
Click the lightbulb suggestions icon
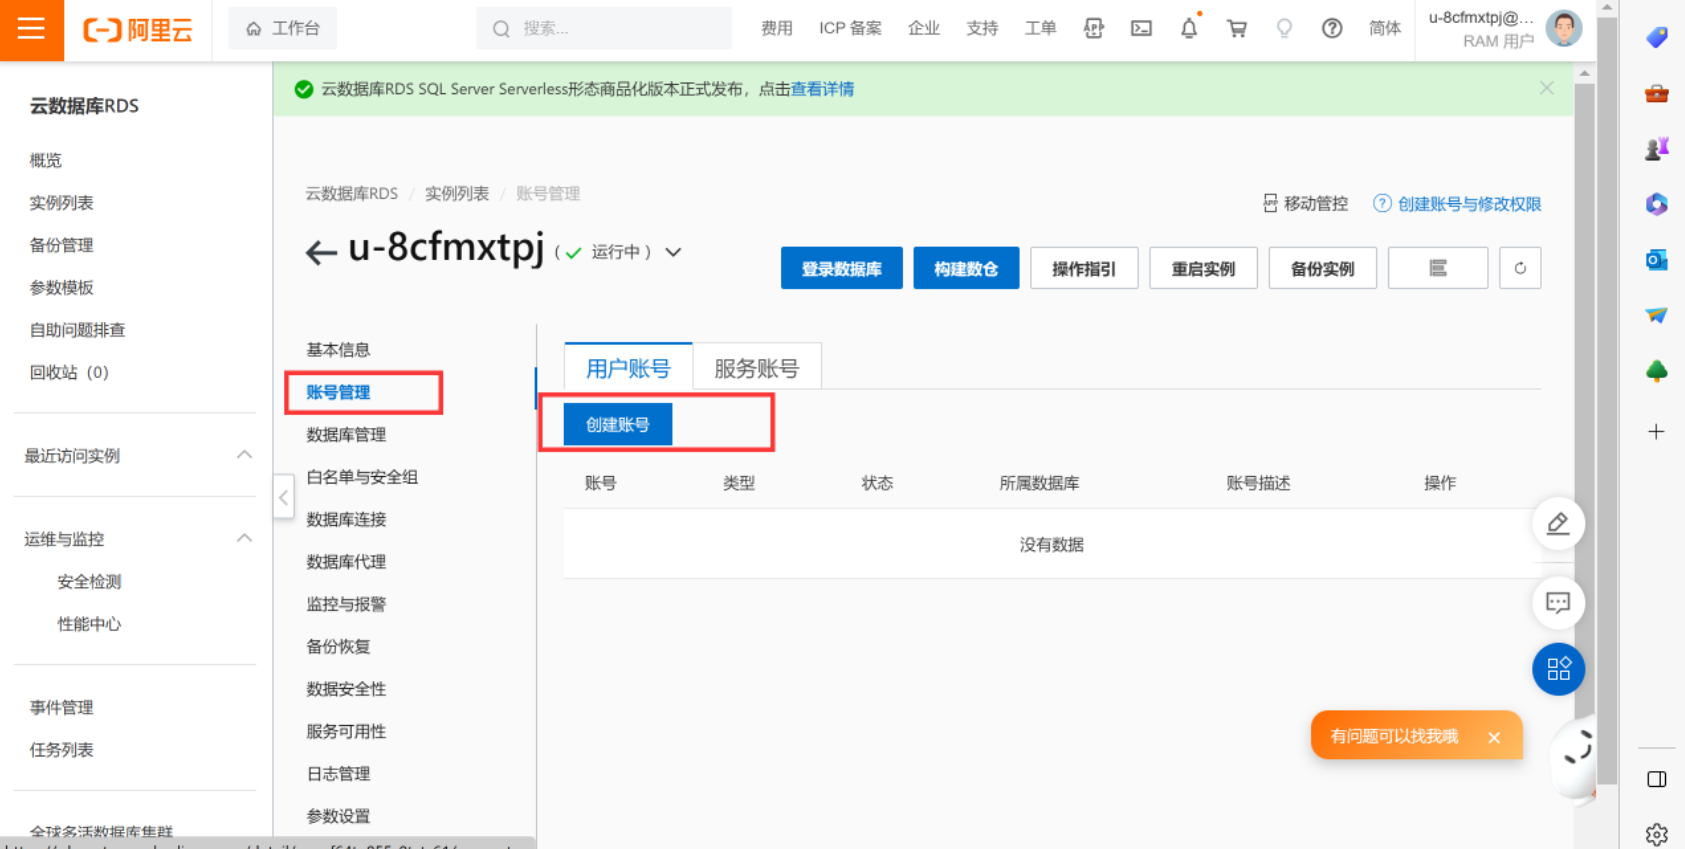(x=1284, y=29)
